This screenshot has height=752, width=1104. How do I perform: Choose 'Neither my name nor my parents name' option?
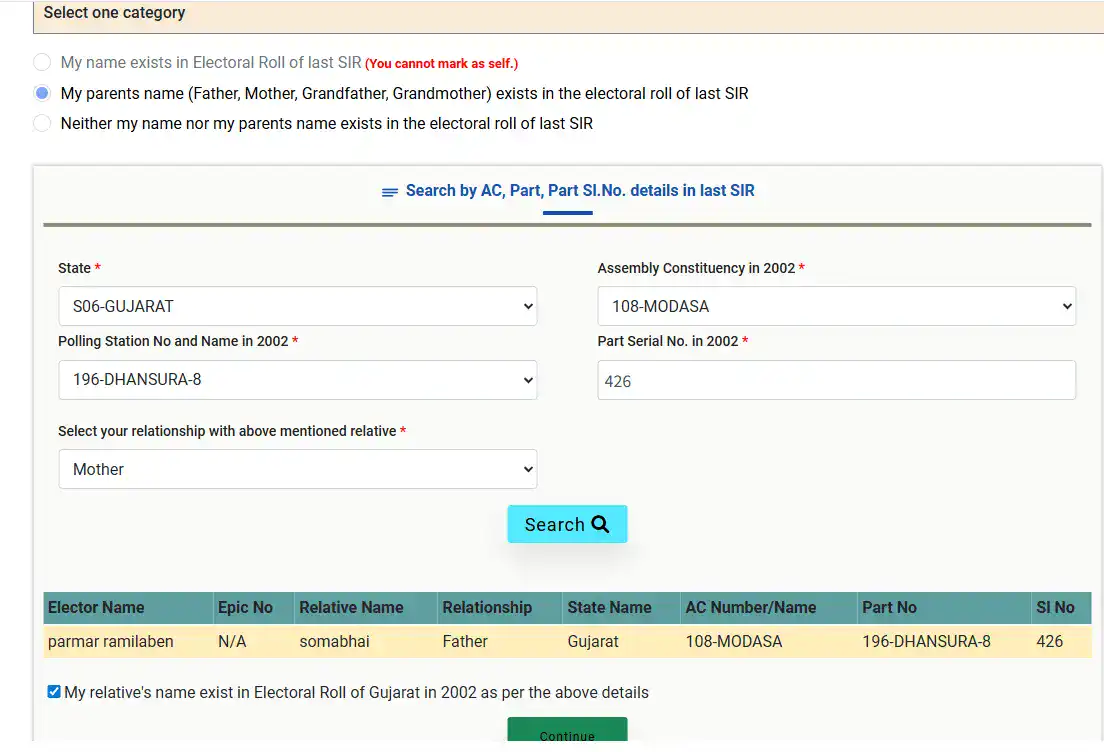click(x=42, y=124)
